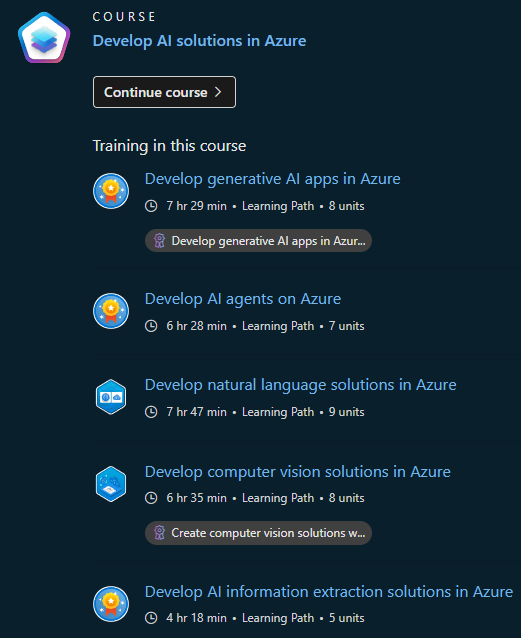Screen dimensions: 521x638
Task: Click the course pentagon badge icon
Action: pos(44,37)
